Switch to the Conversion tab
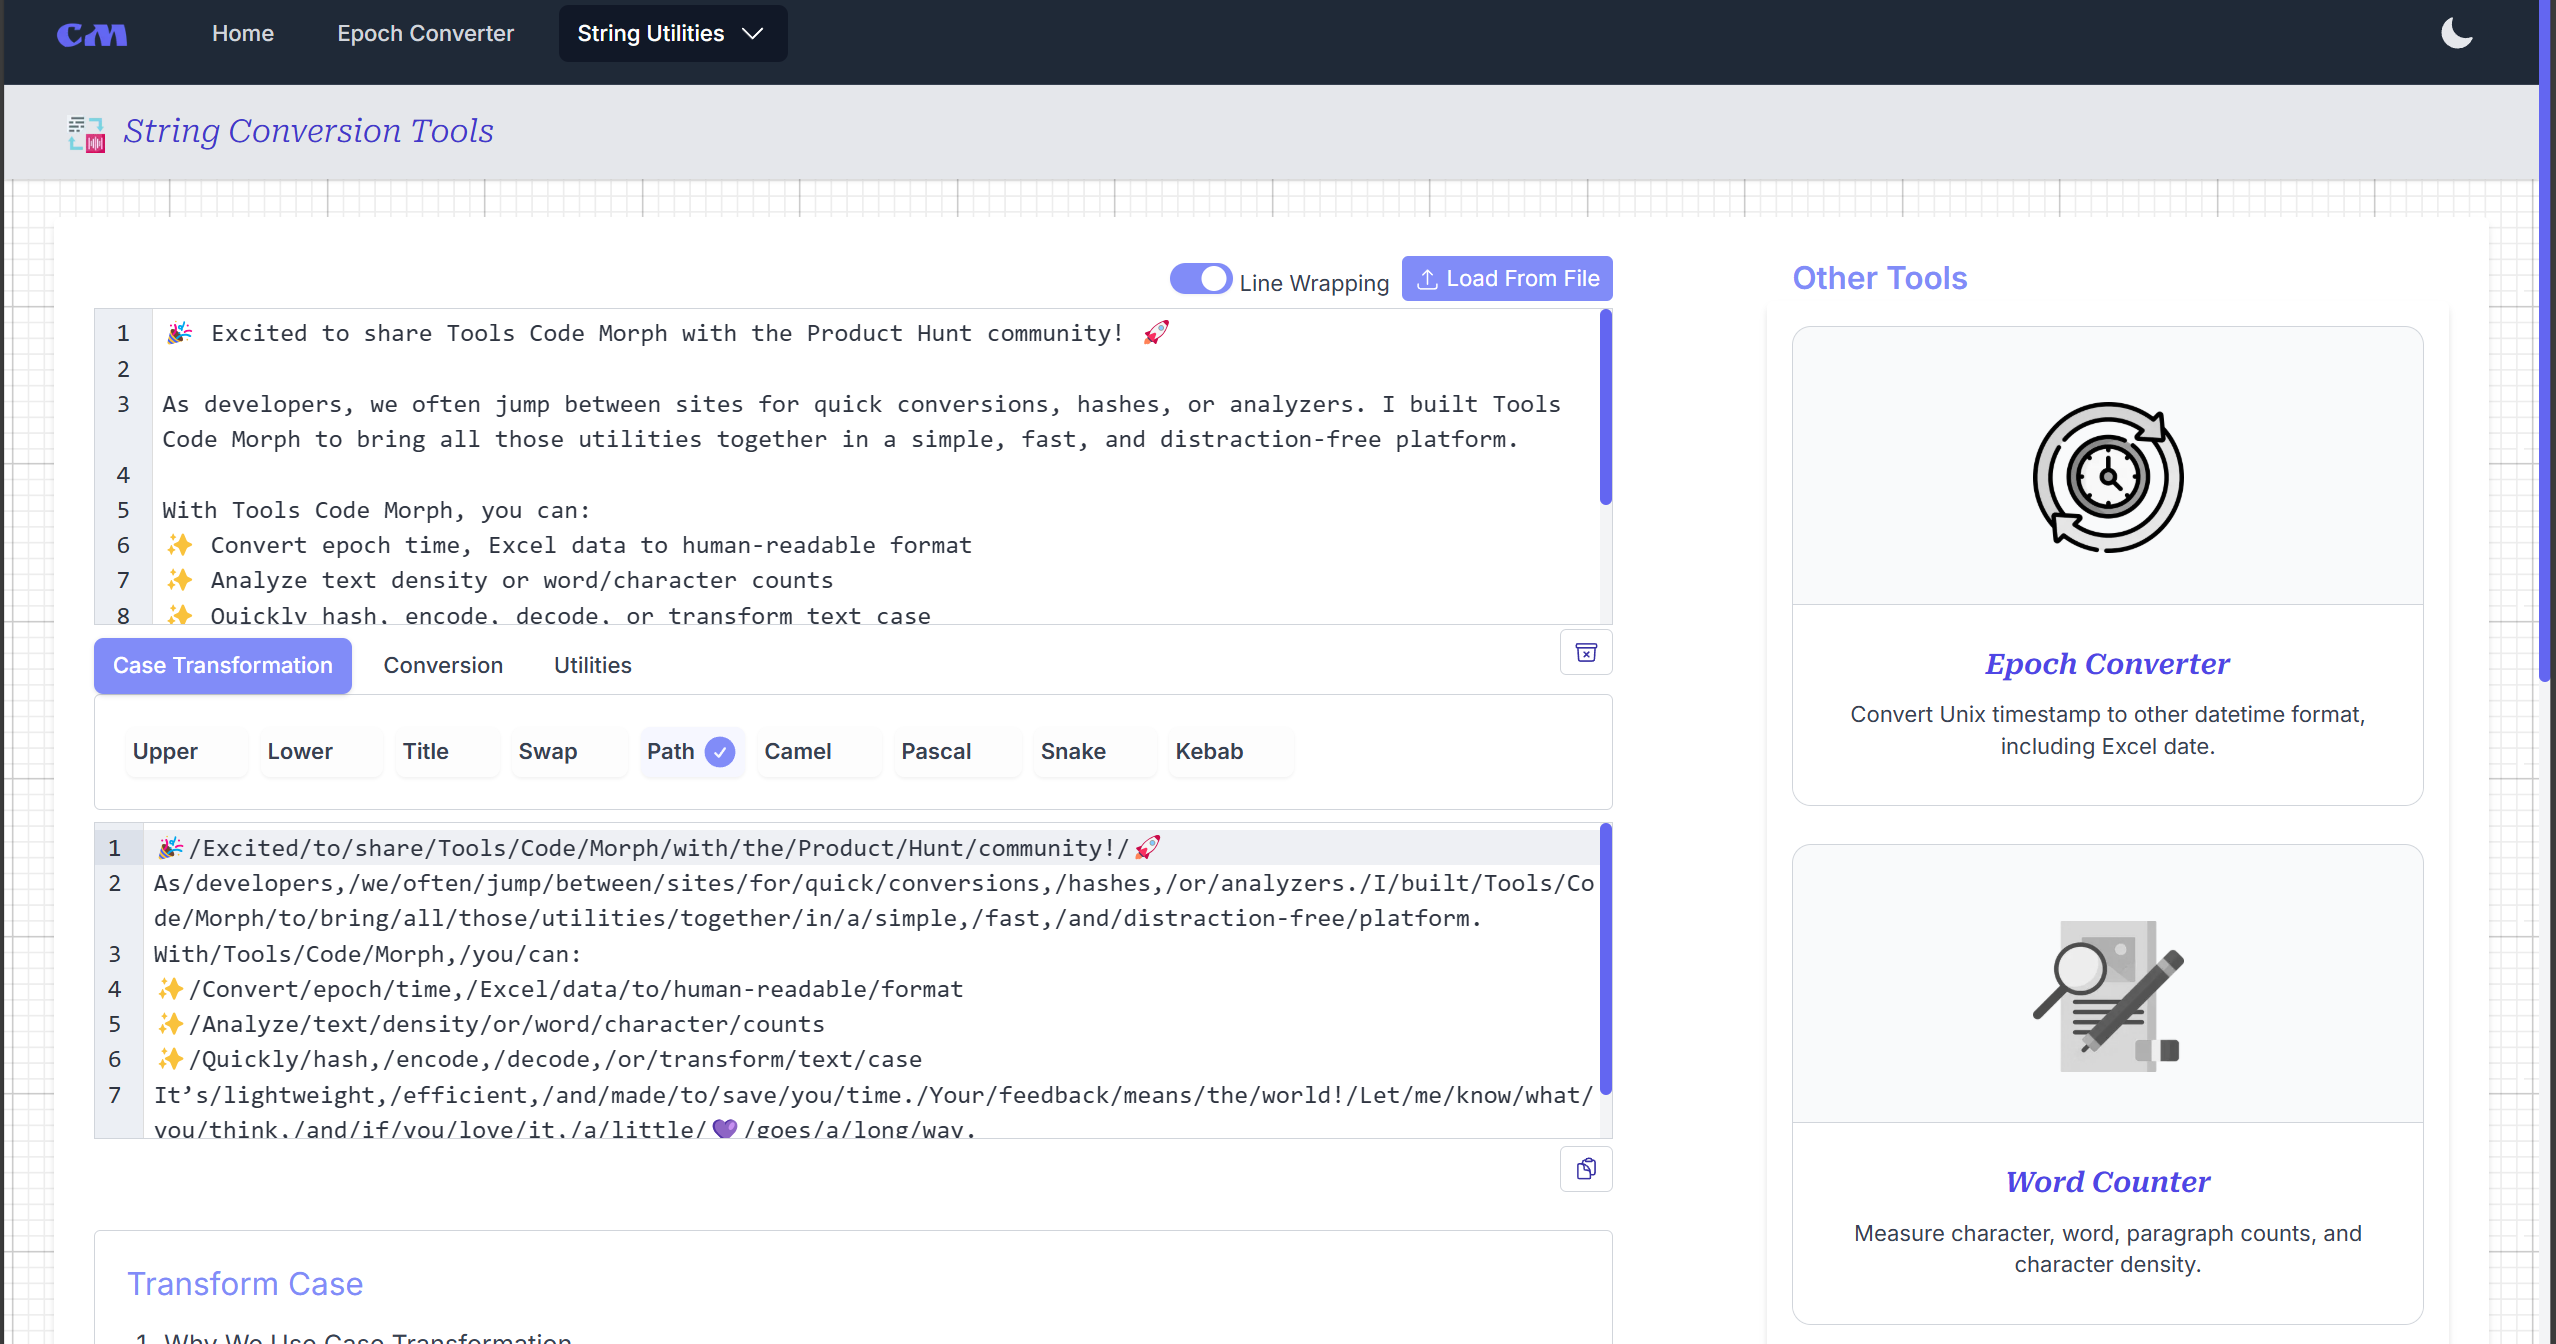Screen dimensions: 2556x1344 [443, 666]
